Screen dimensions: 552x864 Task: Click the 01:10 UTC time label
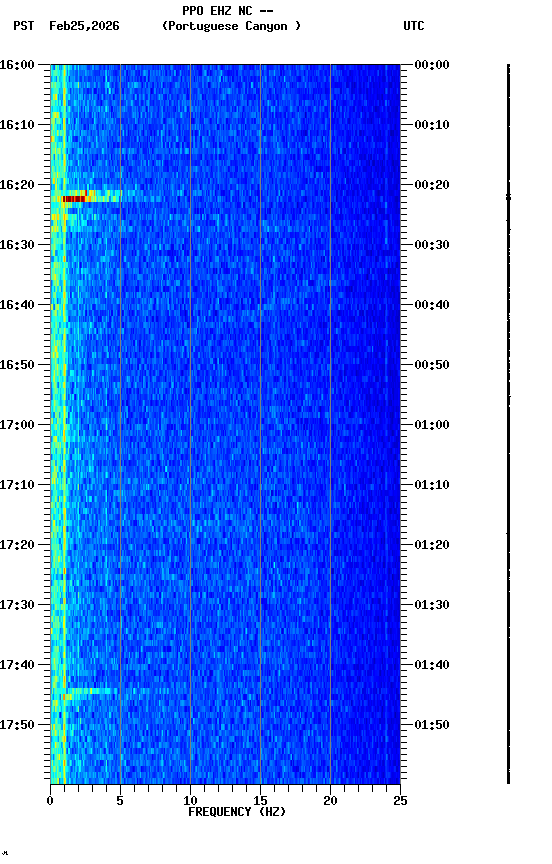(432, 485)
